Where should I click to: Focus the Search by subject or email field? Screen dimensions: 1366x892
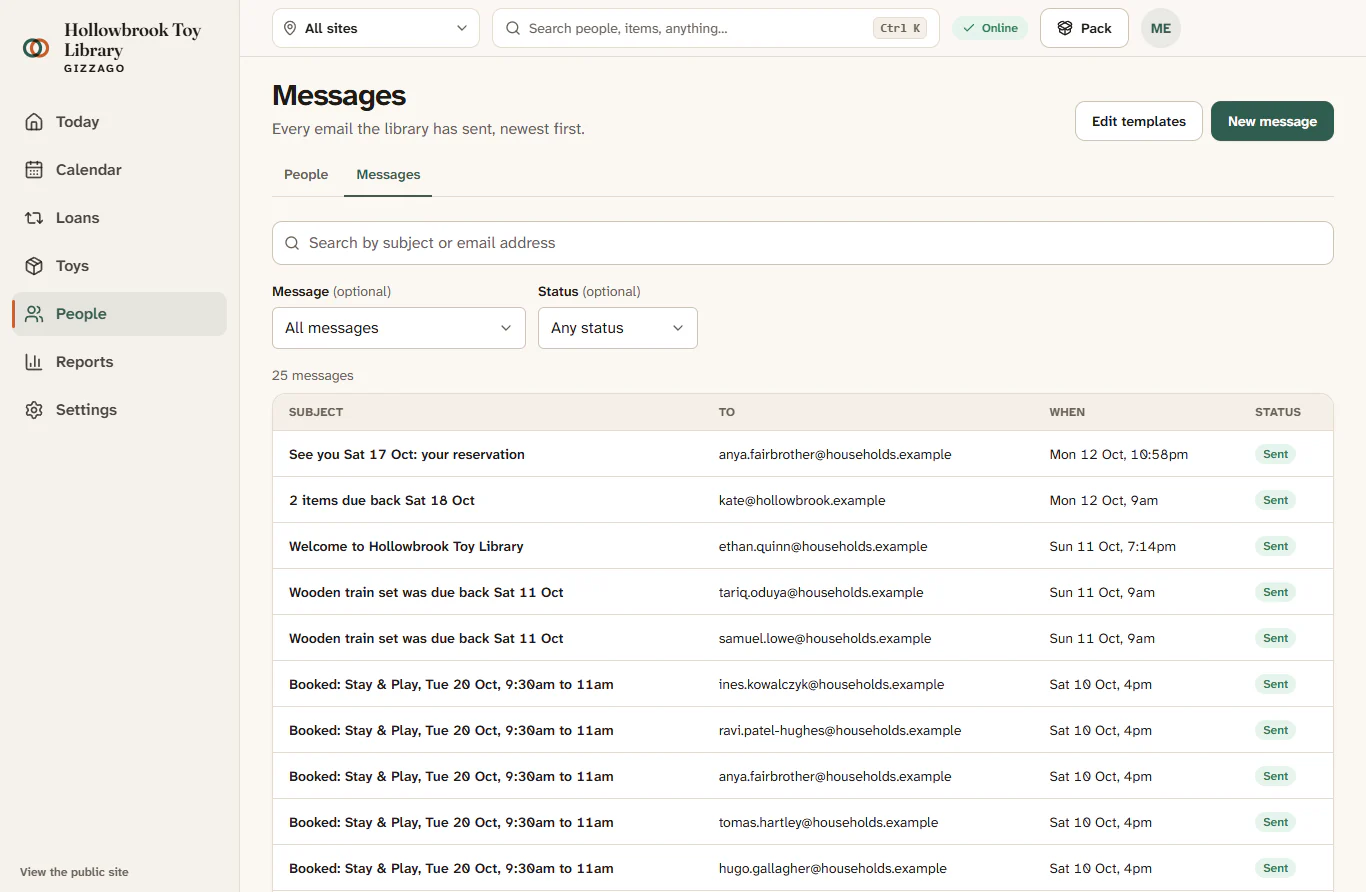803,243
